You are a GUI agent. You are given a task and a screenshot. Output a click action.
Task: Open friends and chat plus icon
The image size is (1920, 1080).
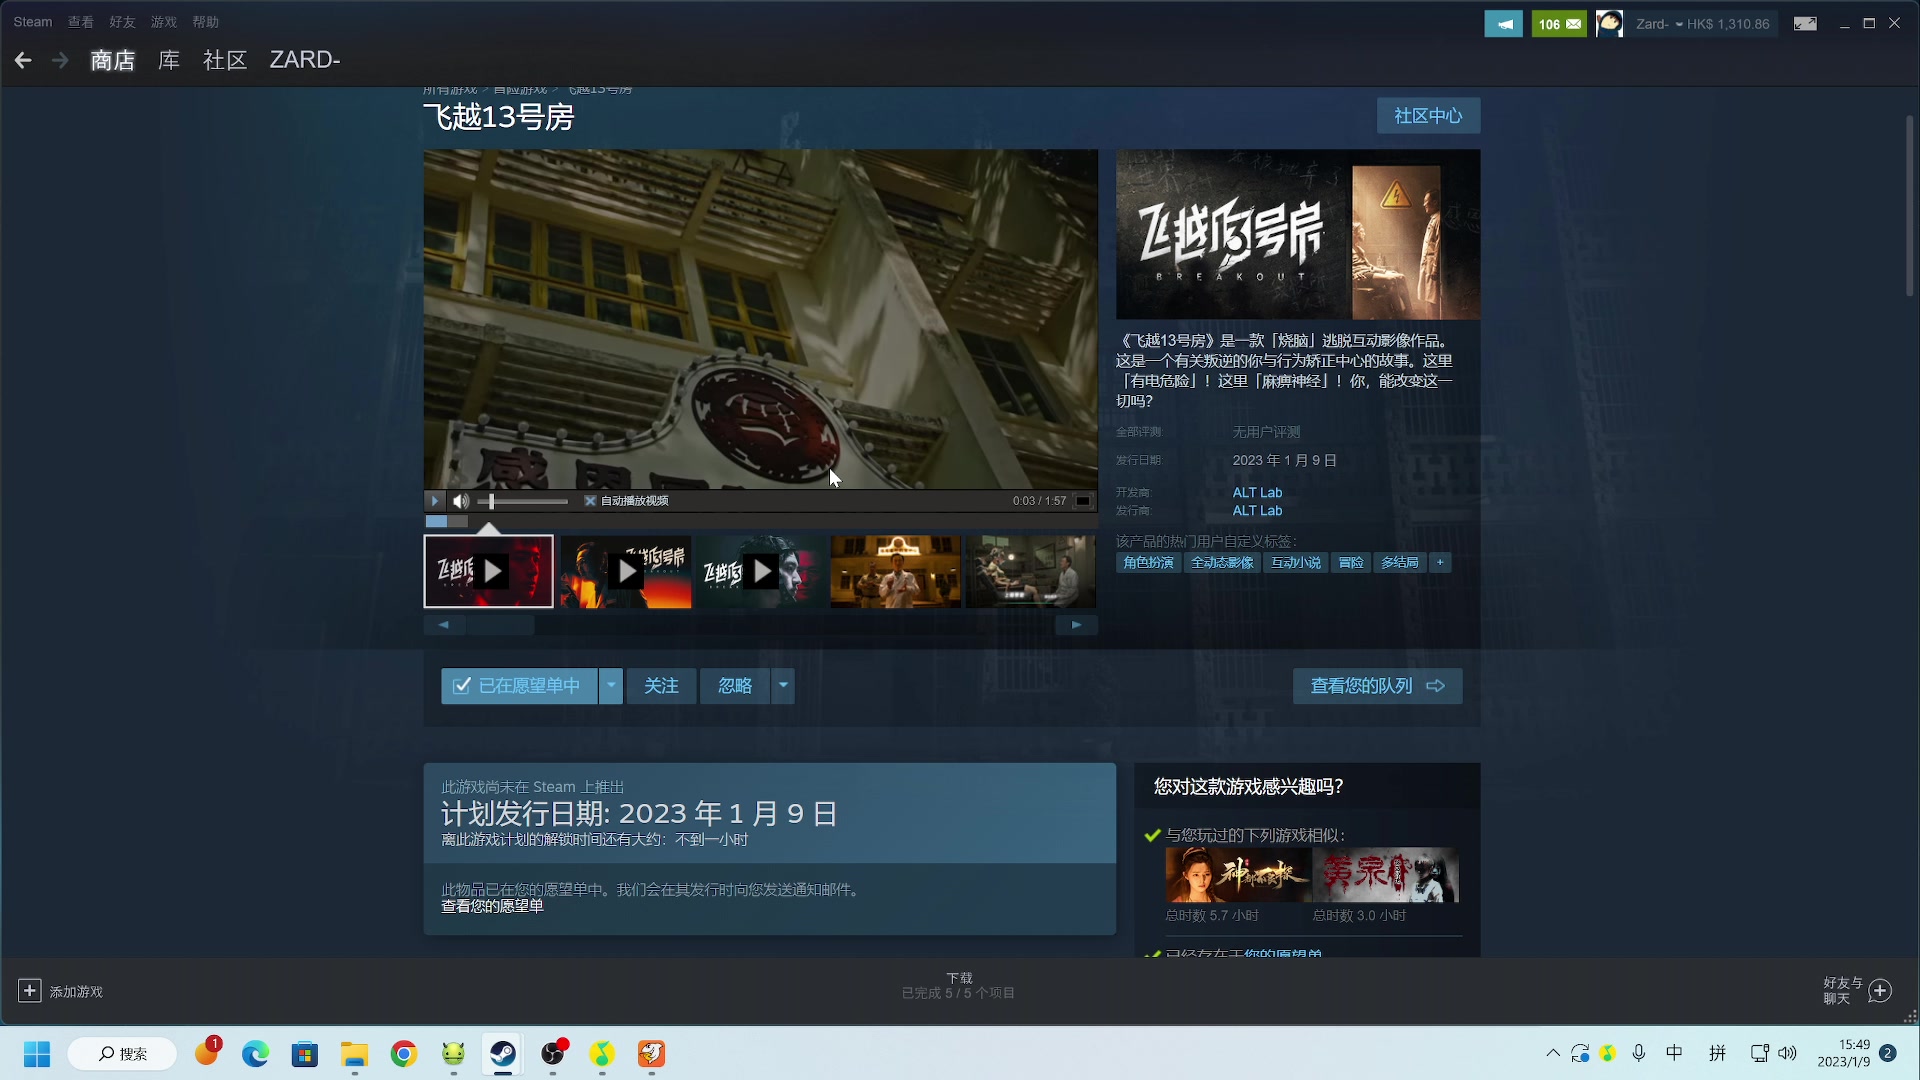[1880, 991]
